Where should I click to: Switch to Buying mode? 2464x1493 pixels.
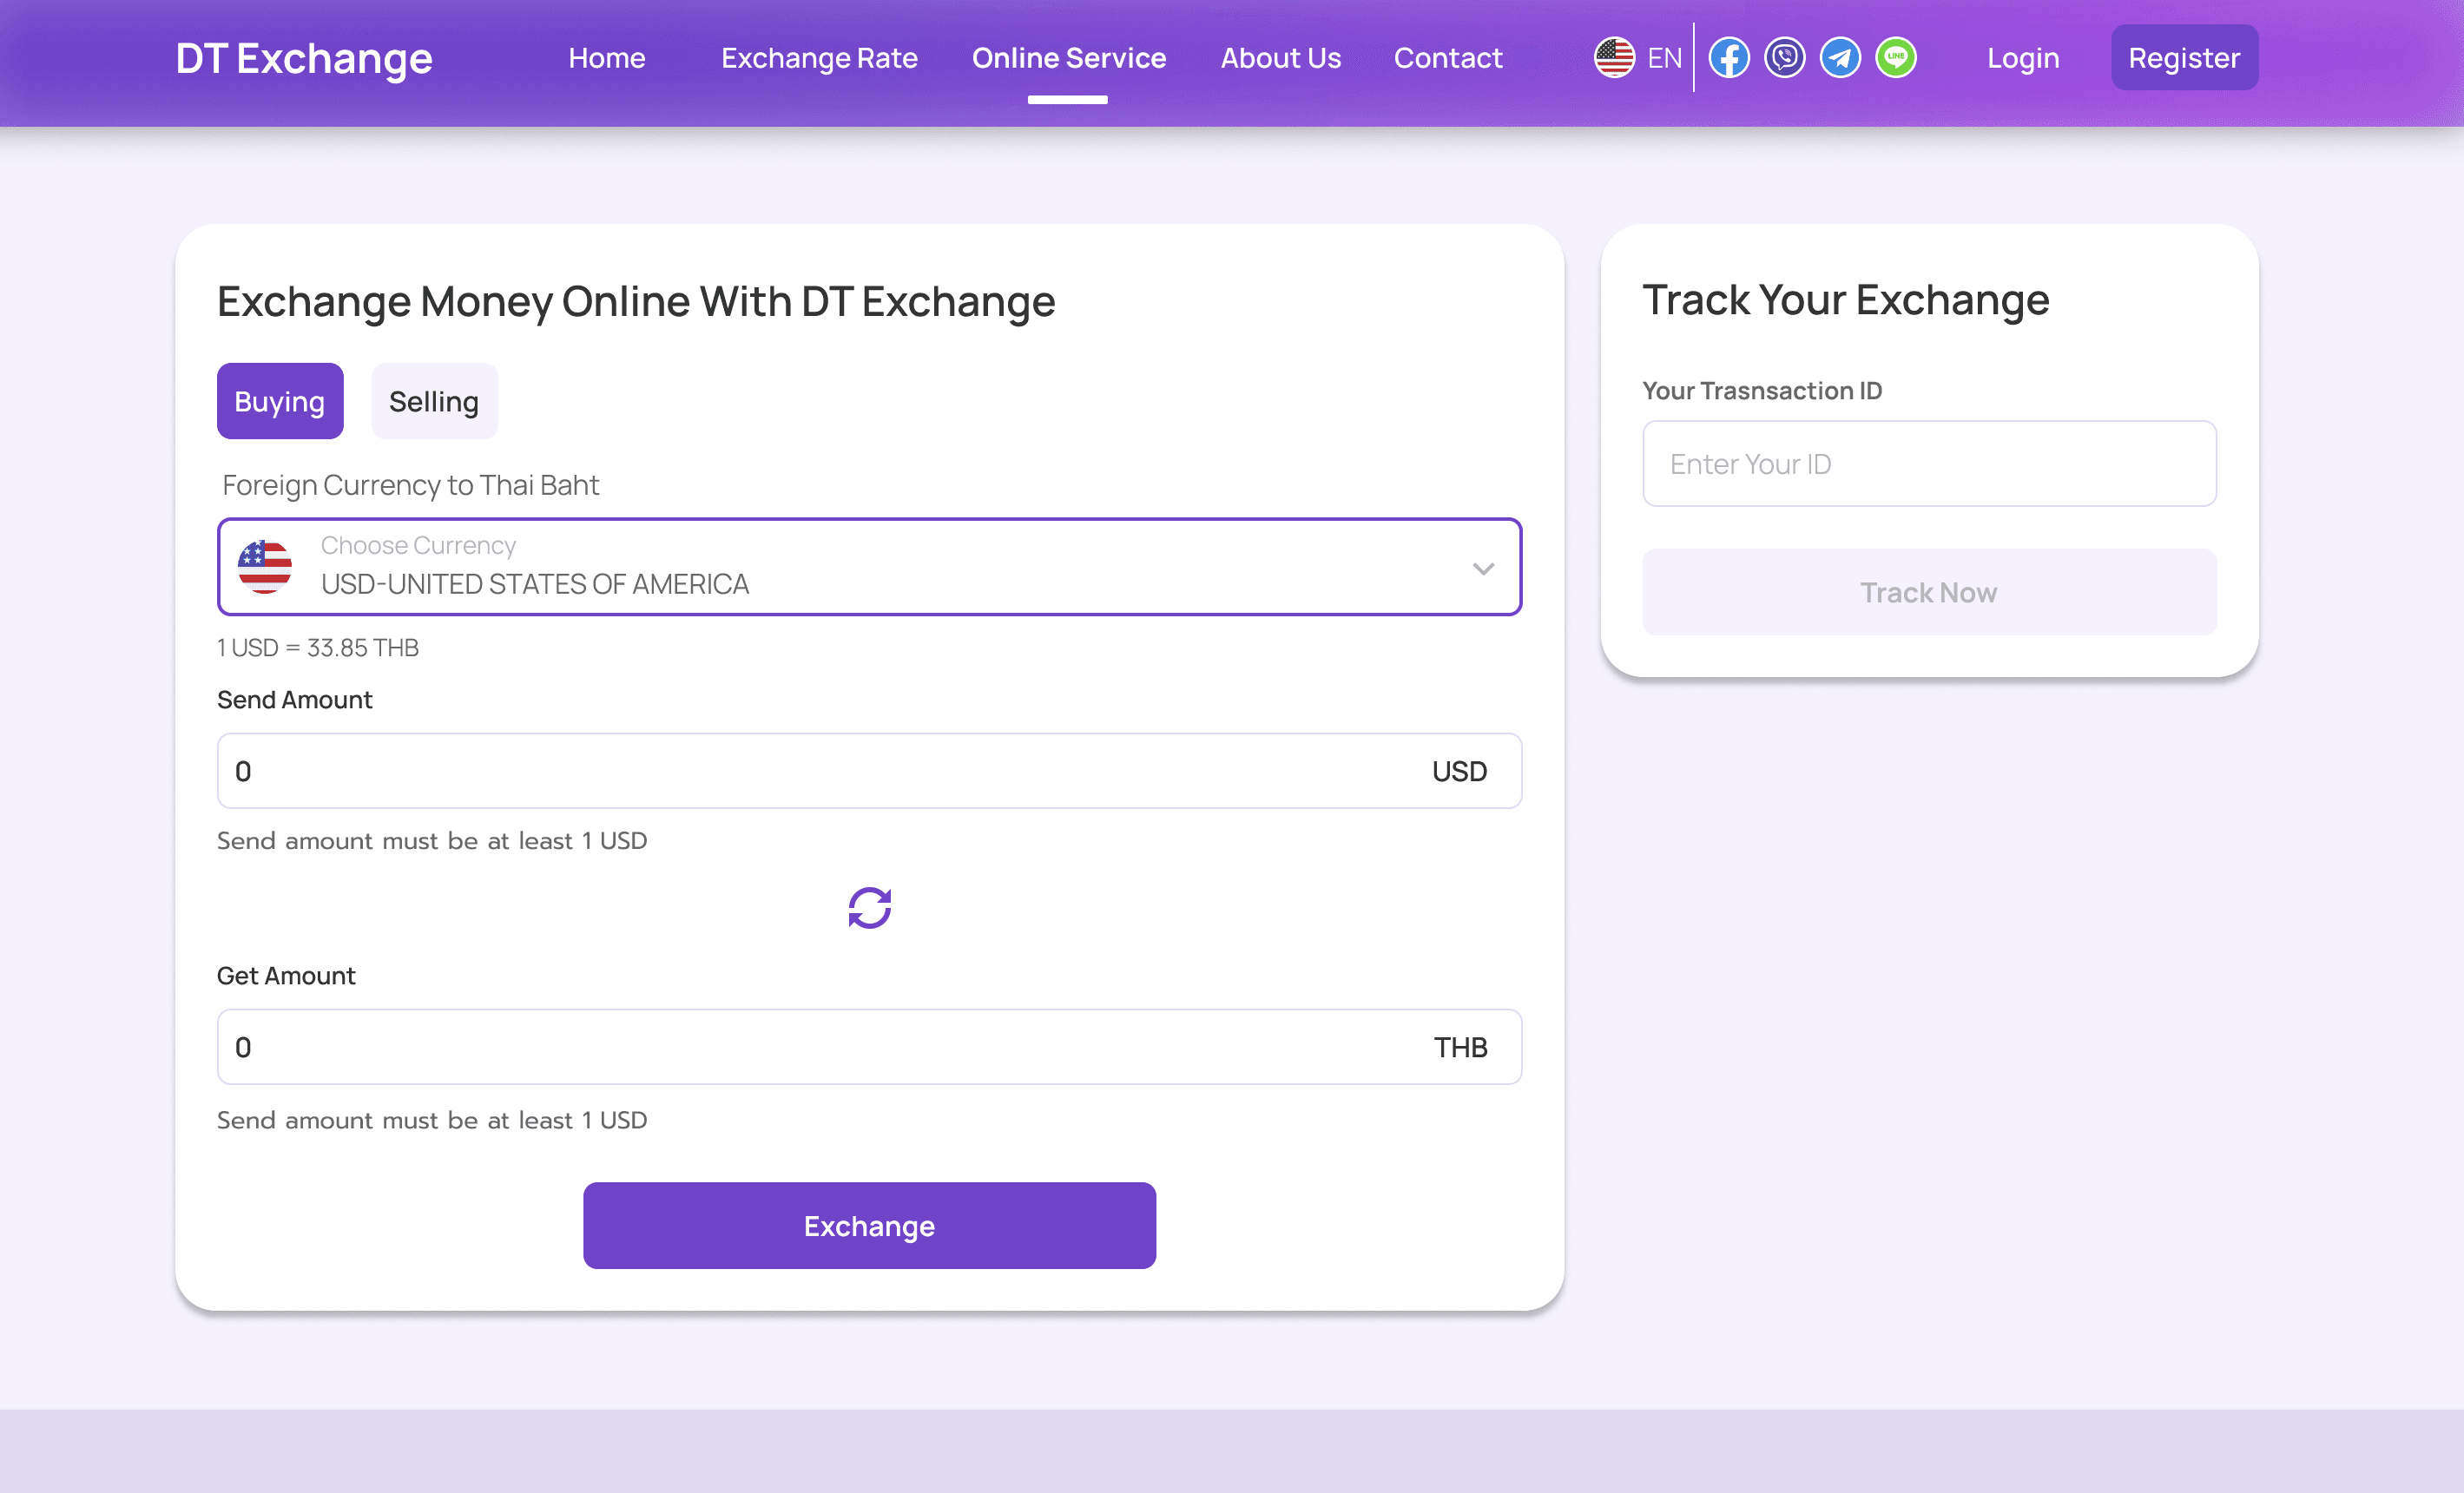(280, 401)
